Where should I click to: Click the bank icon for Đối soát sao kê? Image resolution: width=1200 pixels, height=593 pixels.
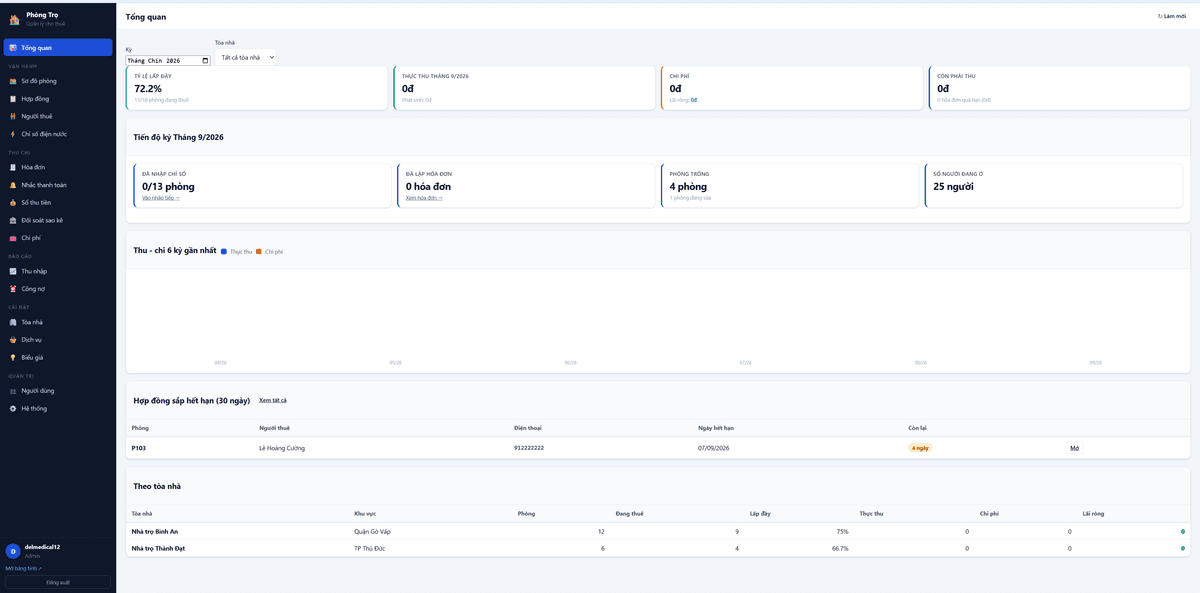pyautogui.click(x=13, y=220)
